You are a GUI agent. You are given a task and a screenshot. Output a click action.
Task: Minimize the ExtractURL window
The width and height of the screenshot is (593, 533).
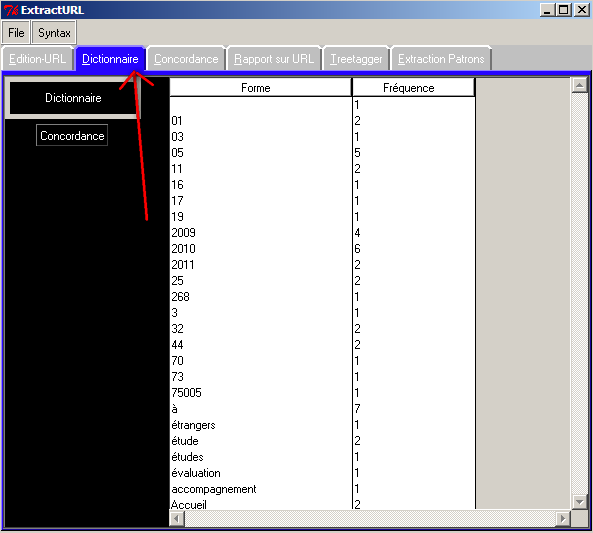pyautogui.click(x=548, y=10)
